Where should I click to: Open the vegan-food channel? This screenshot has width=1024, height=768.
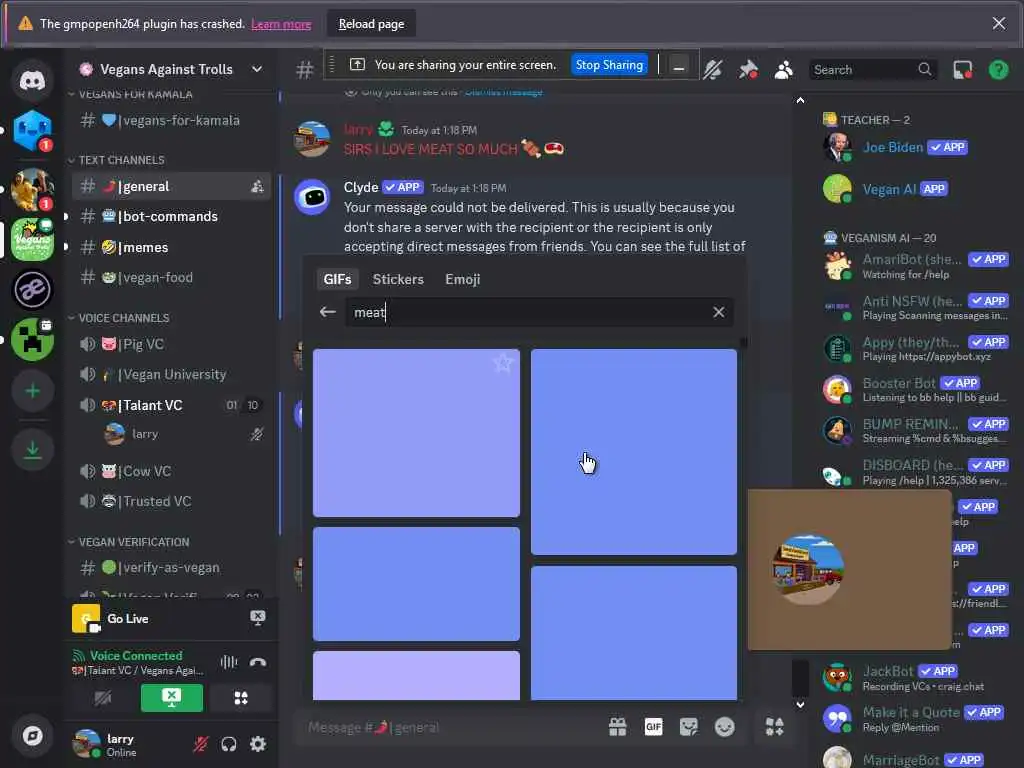pos(170,278)
